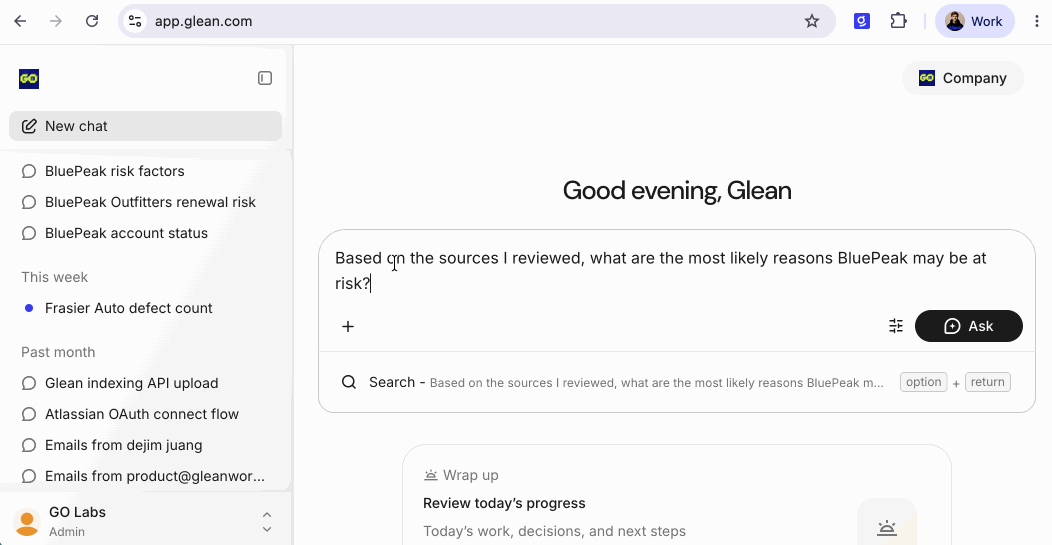Viewport: 1052px width, 545px height.
Task: Click the Good evening, Glean heading
Action: click(x=677, y=191)
